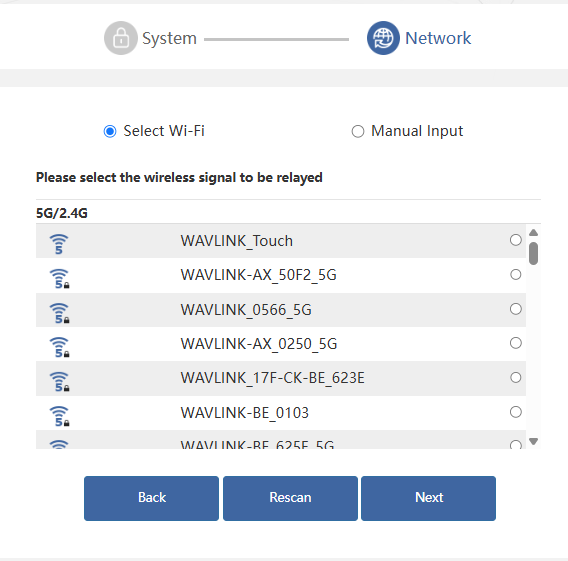Screen dimensions: 568x561
Task: Choose the Select Wi-Fi radio option
Action: 110,131
